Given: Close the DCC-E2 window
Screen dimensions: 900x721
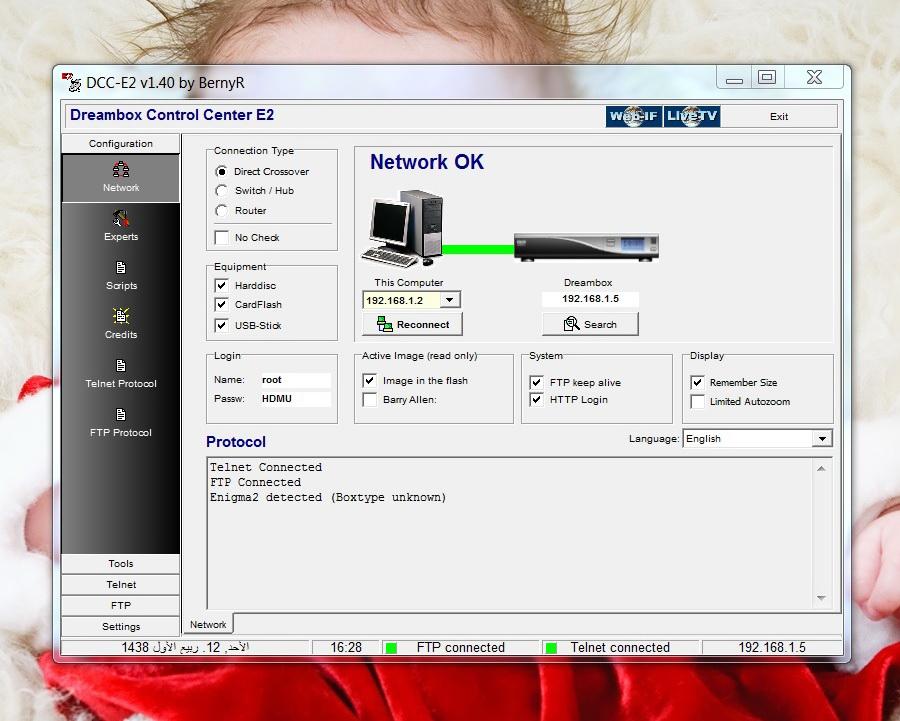Looking at the screenshot, I should tap(814, 78).
